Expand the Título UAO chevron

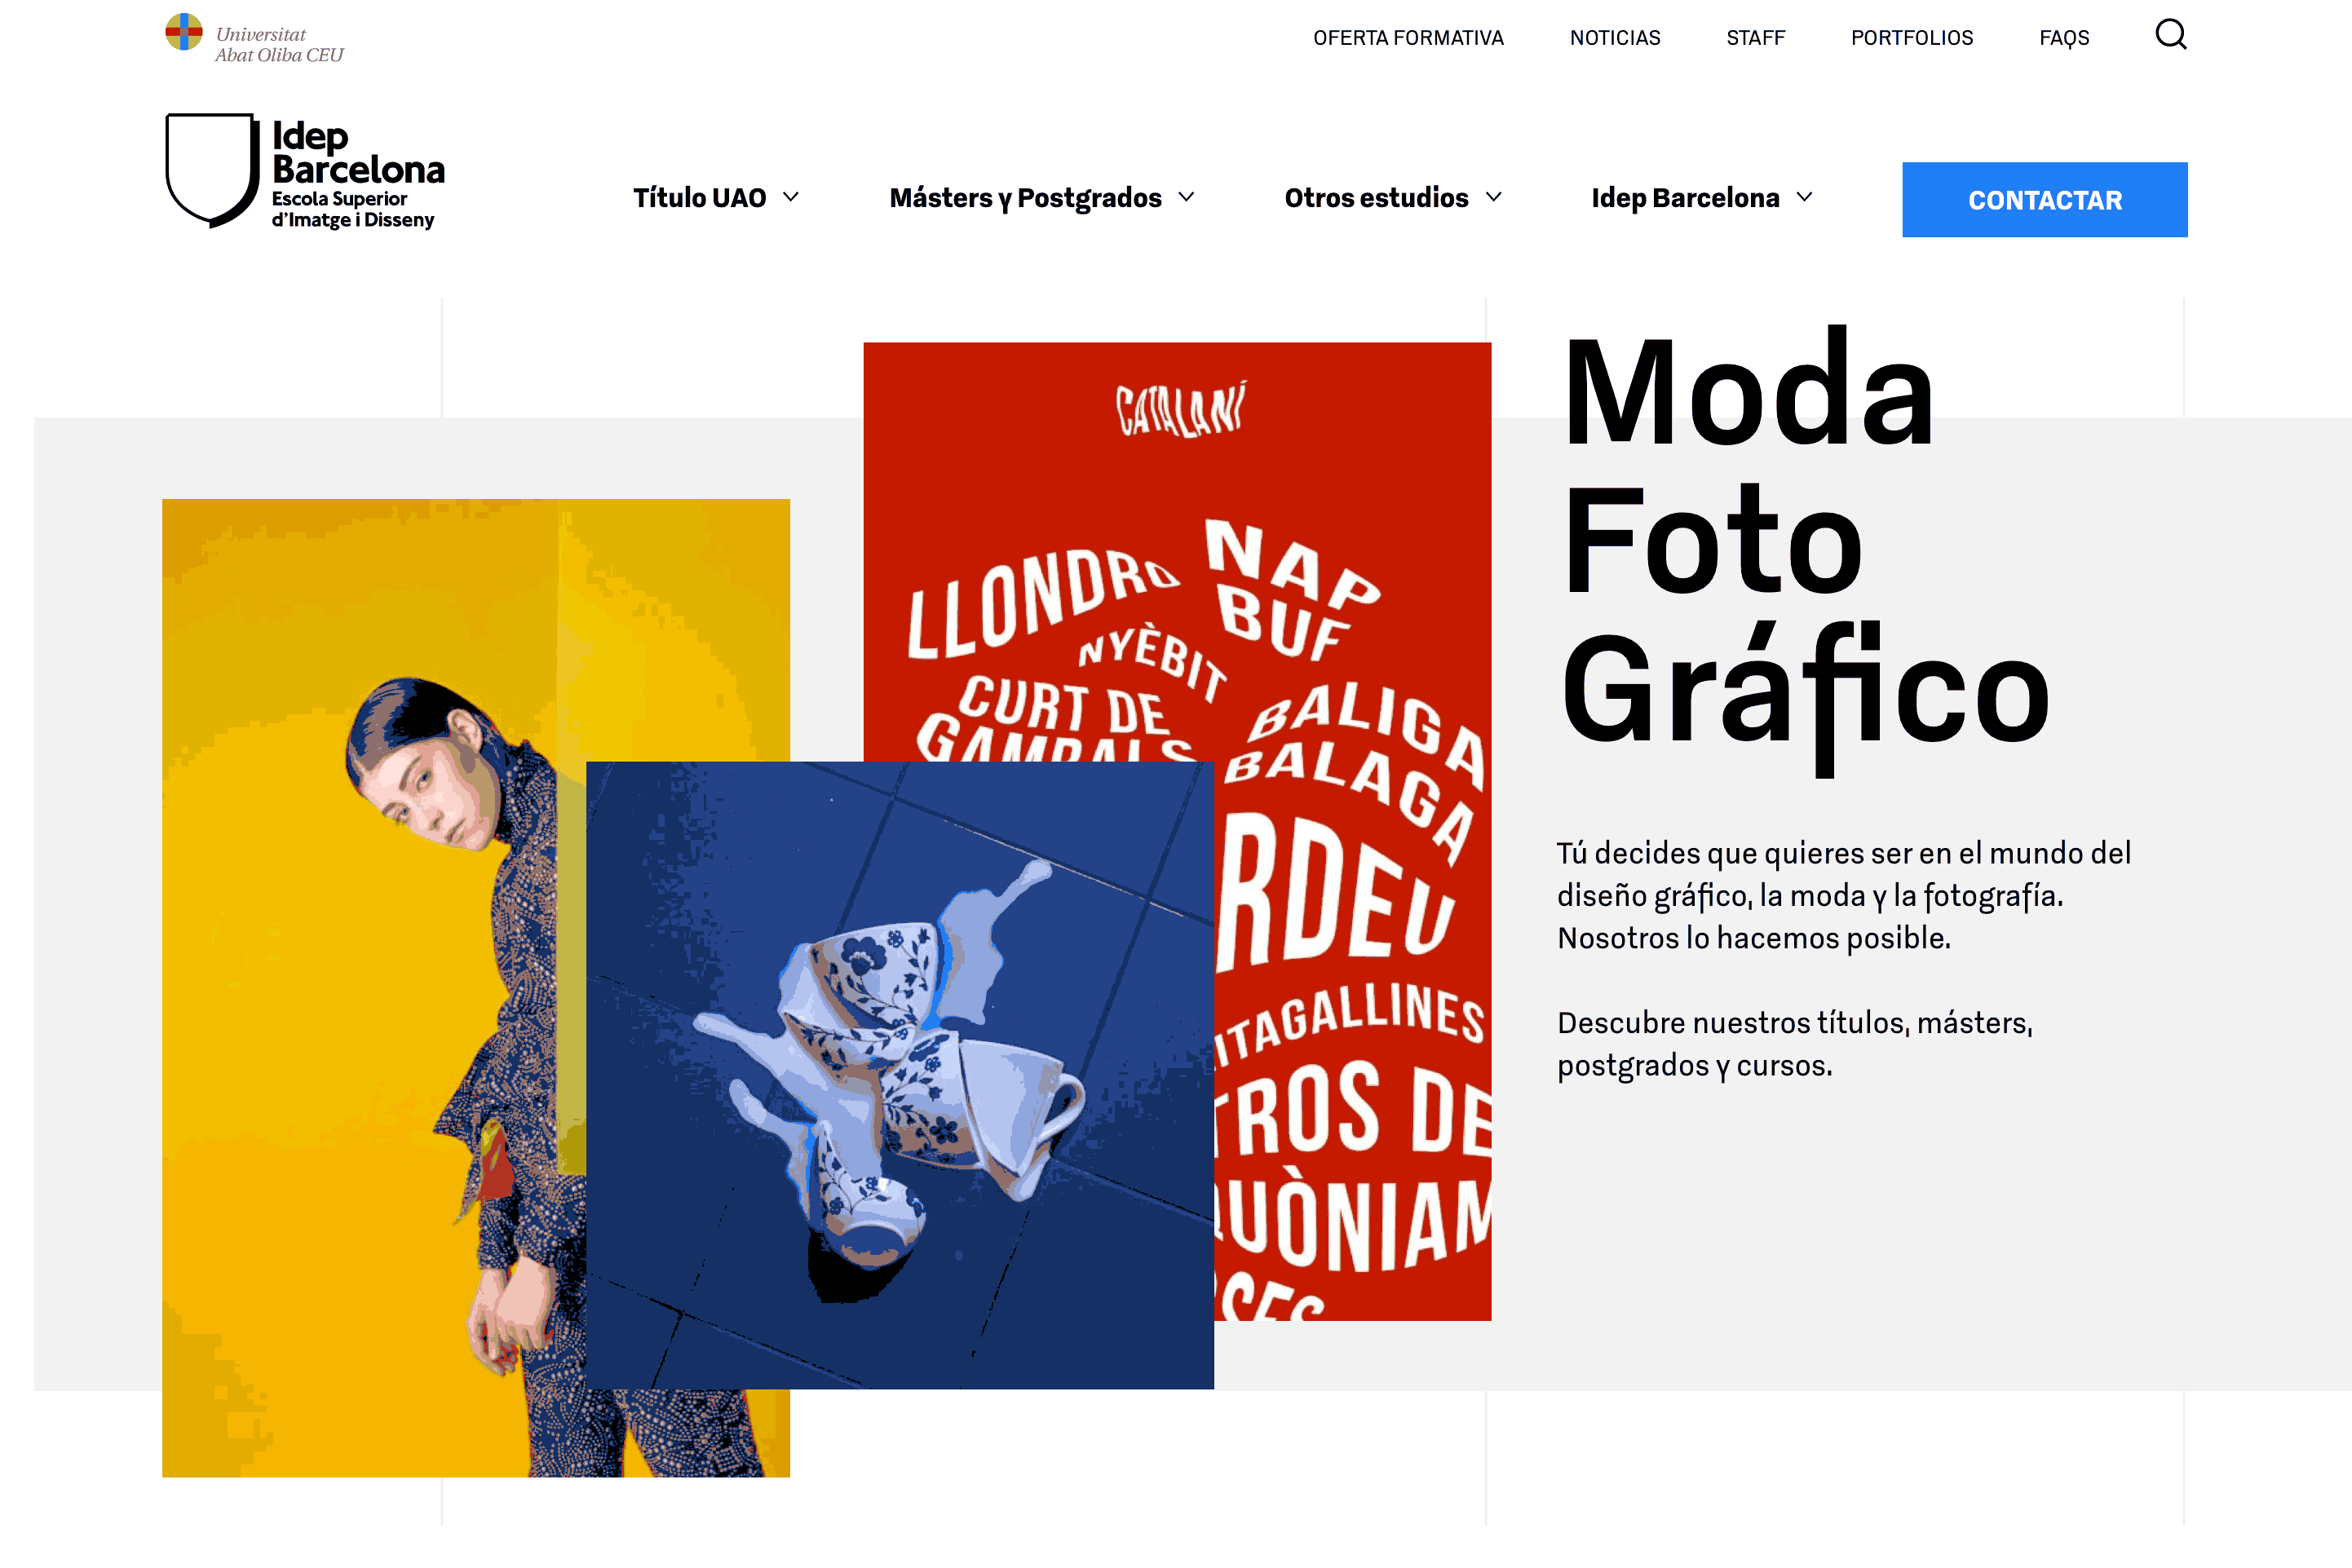pos(791,197)
